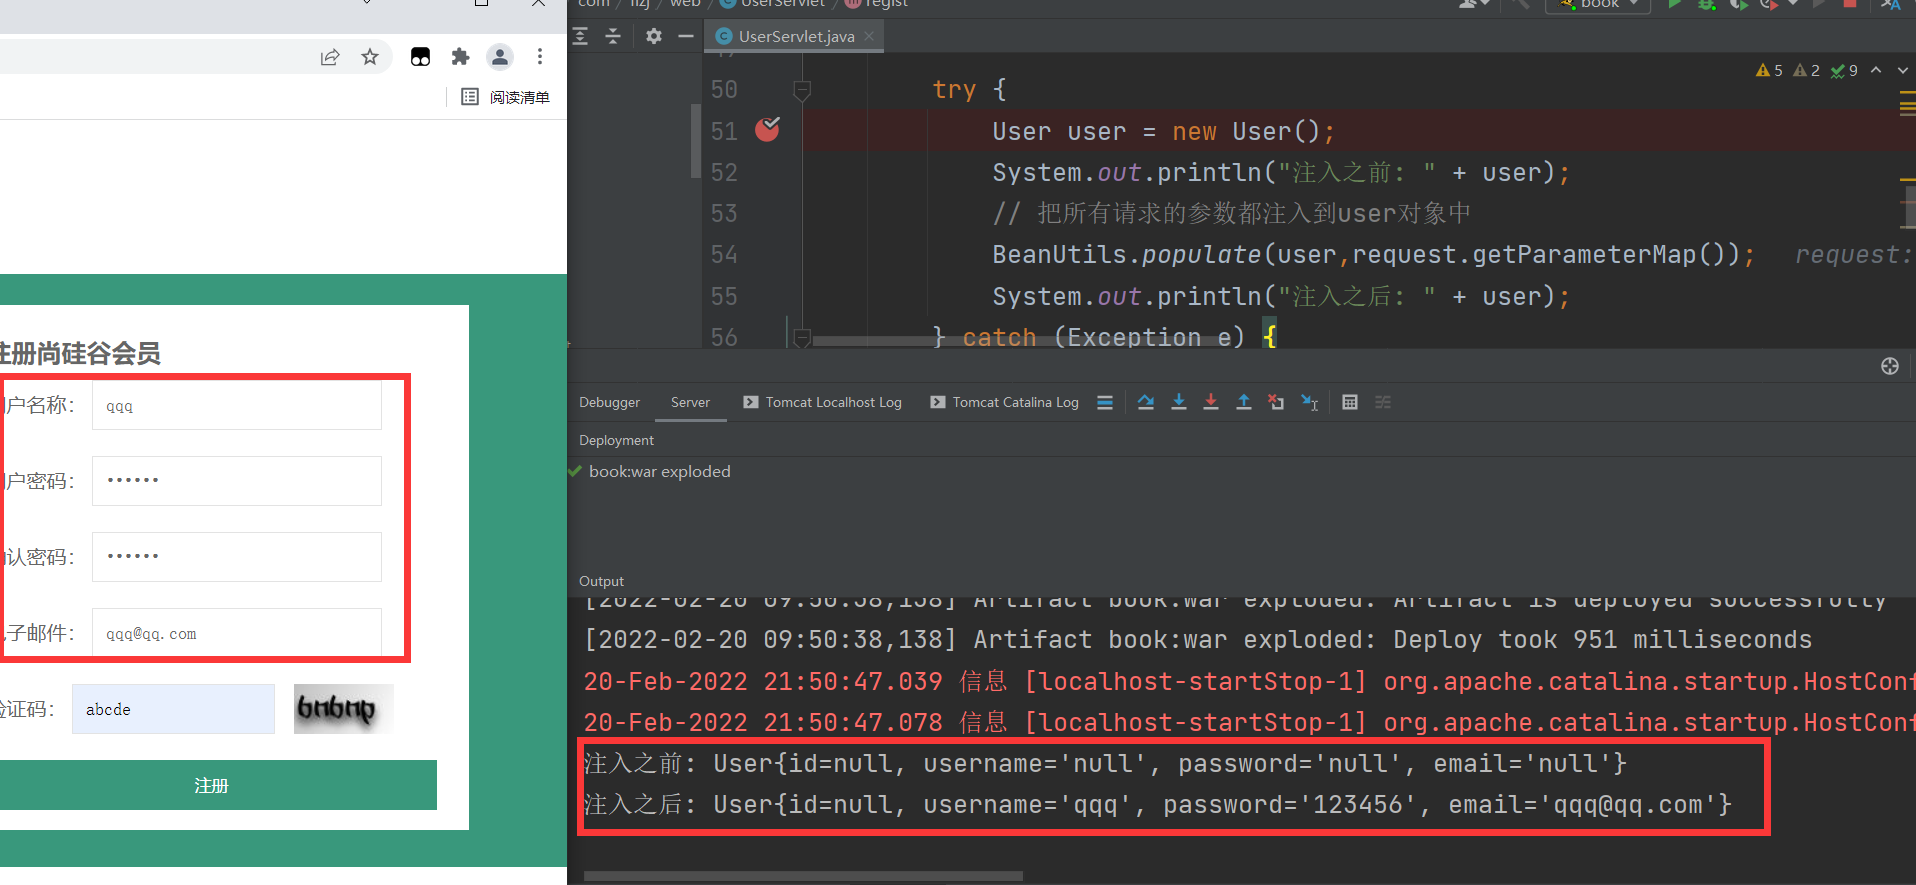
Task: Select the Server tab
Action: (690, 402)
